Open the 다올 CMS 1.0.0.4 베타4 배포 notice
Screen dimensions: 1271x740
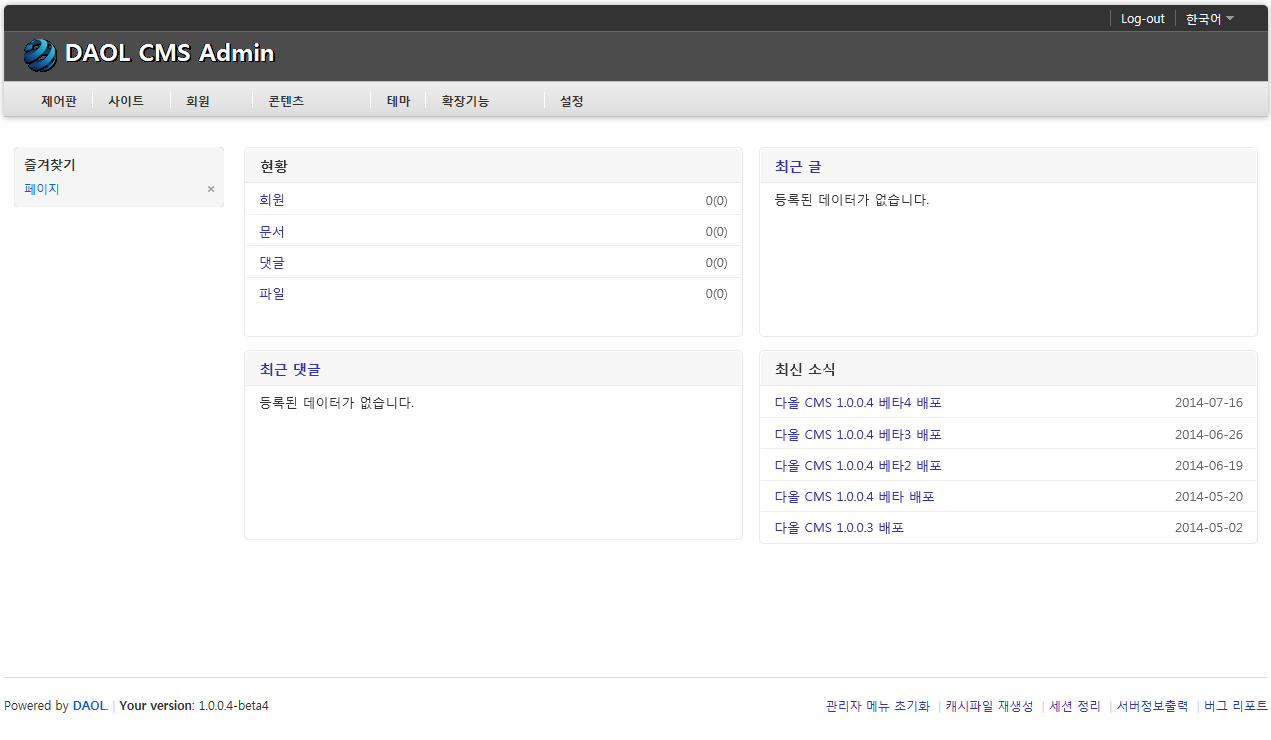click(857, 402)
